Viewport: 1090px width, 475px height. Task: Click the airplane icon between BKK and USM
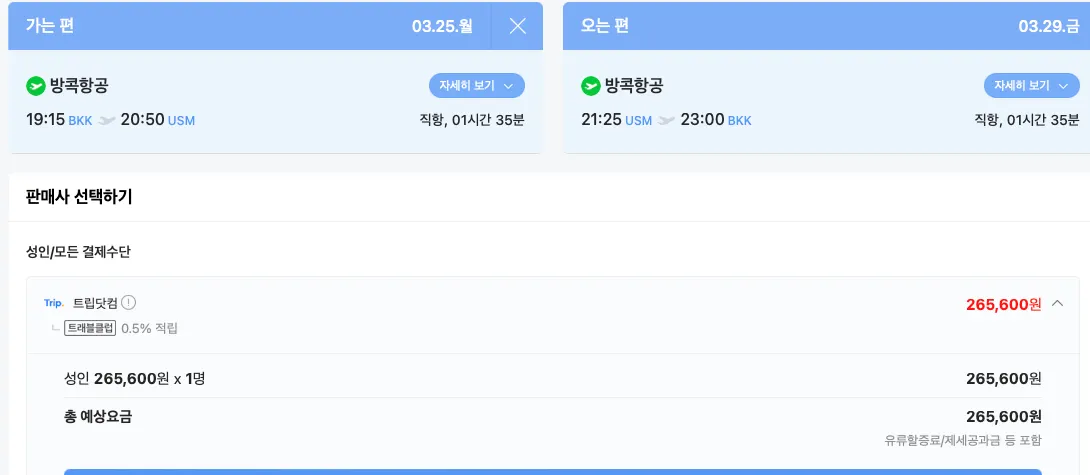(106, 121)
